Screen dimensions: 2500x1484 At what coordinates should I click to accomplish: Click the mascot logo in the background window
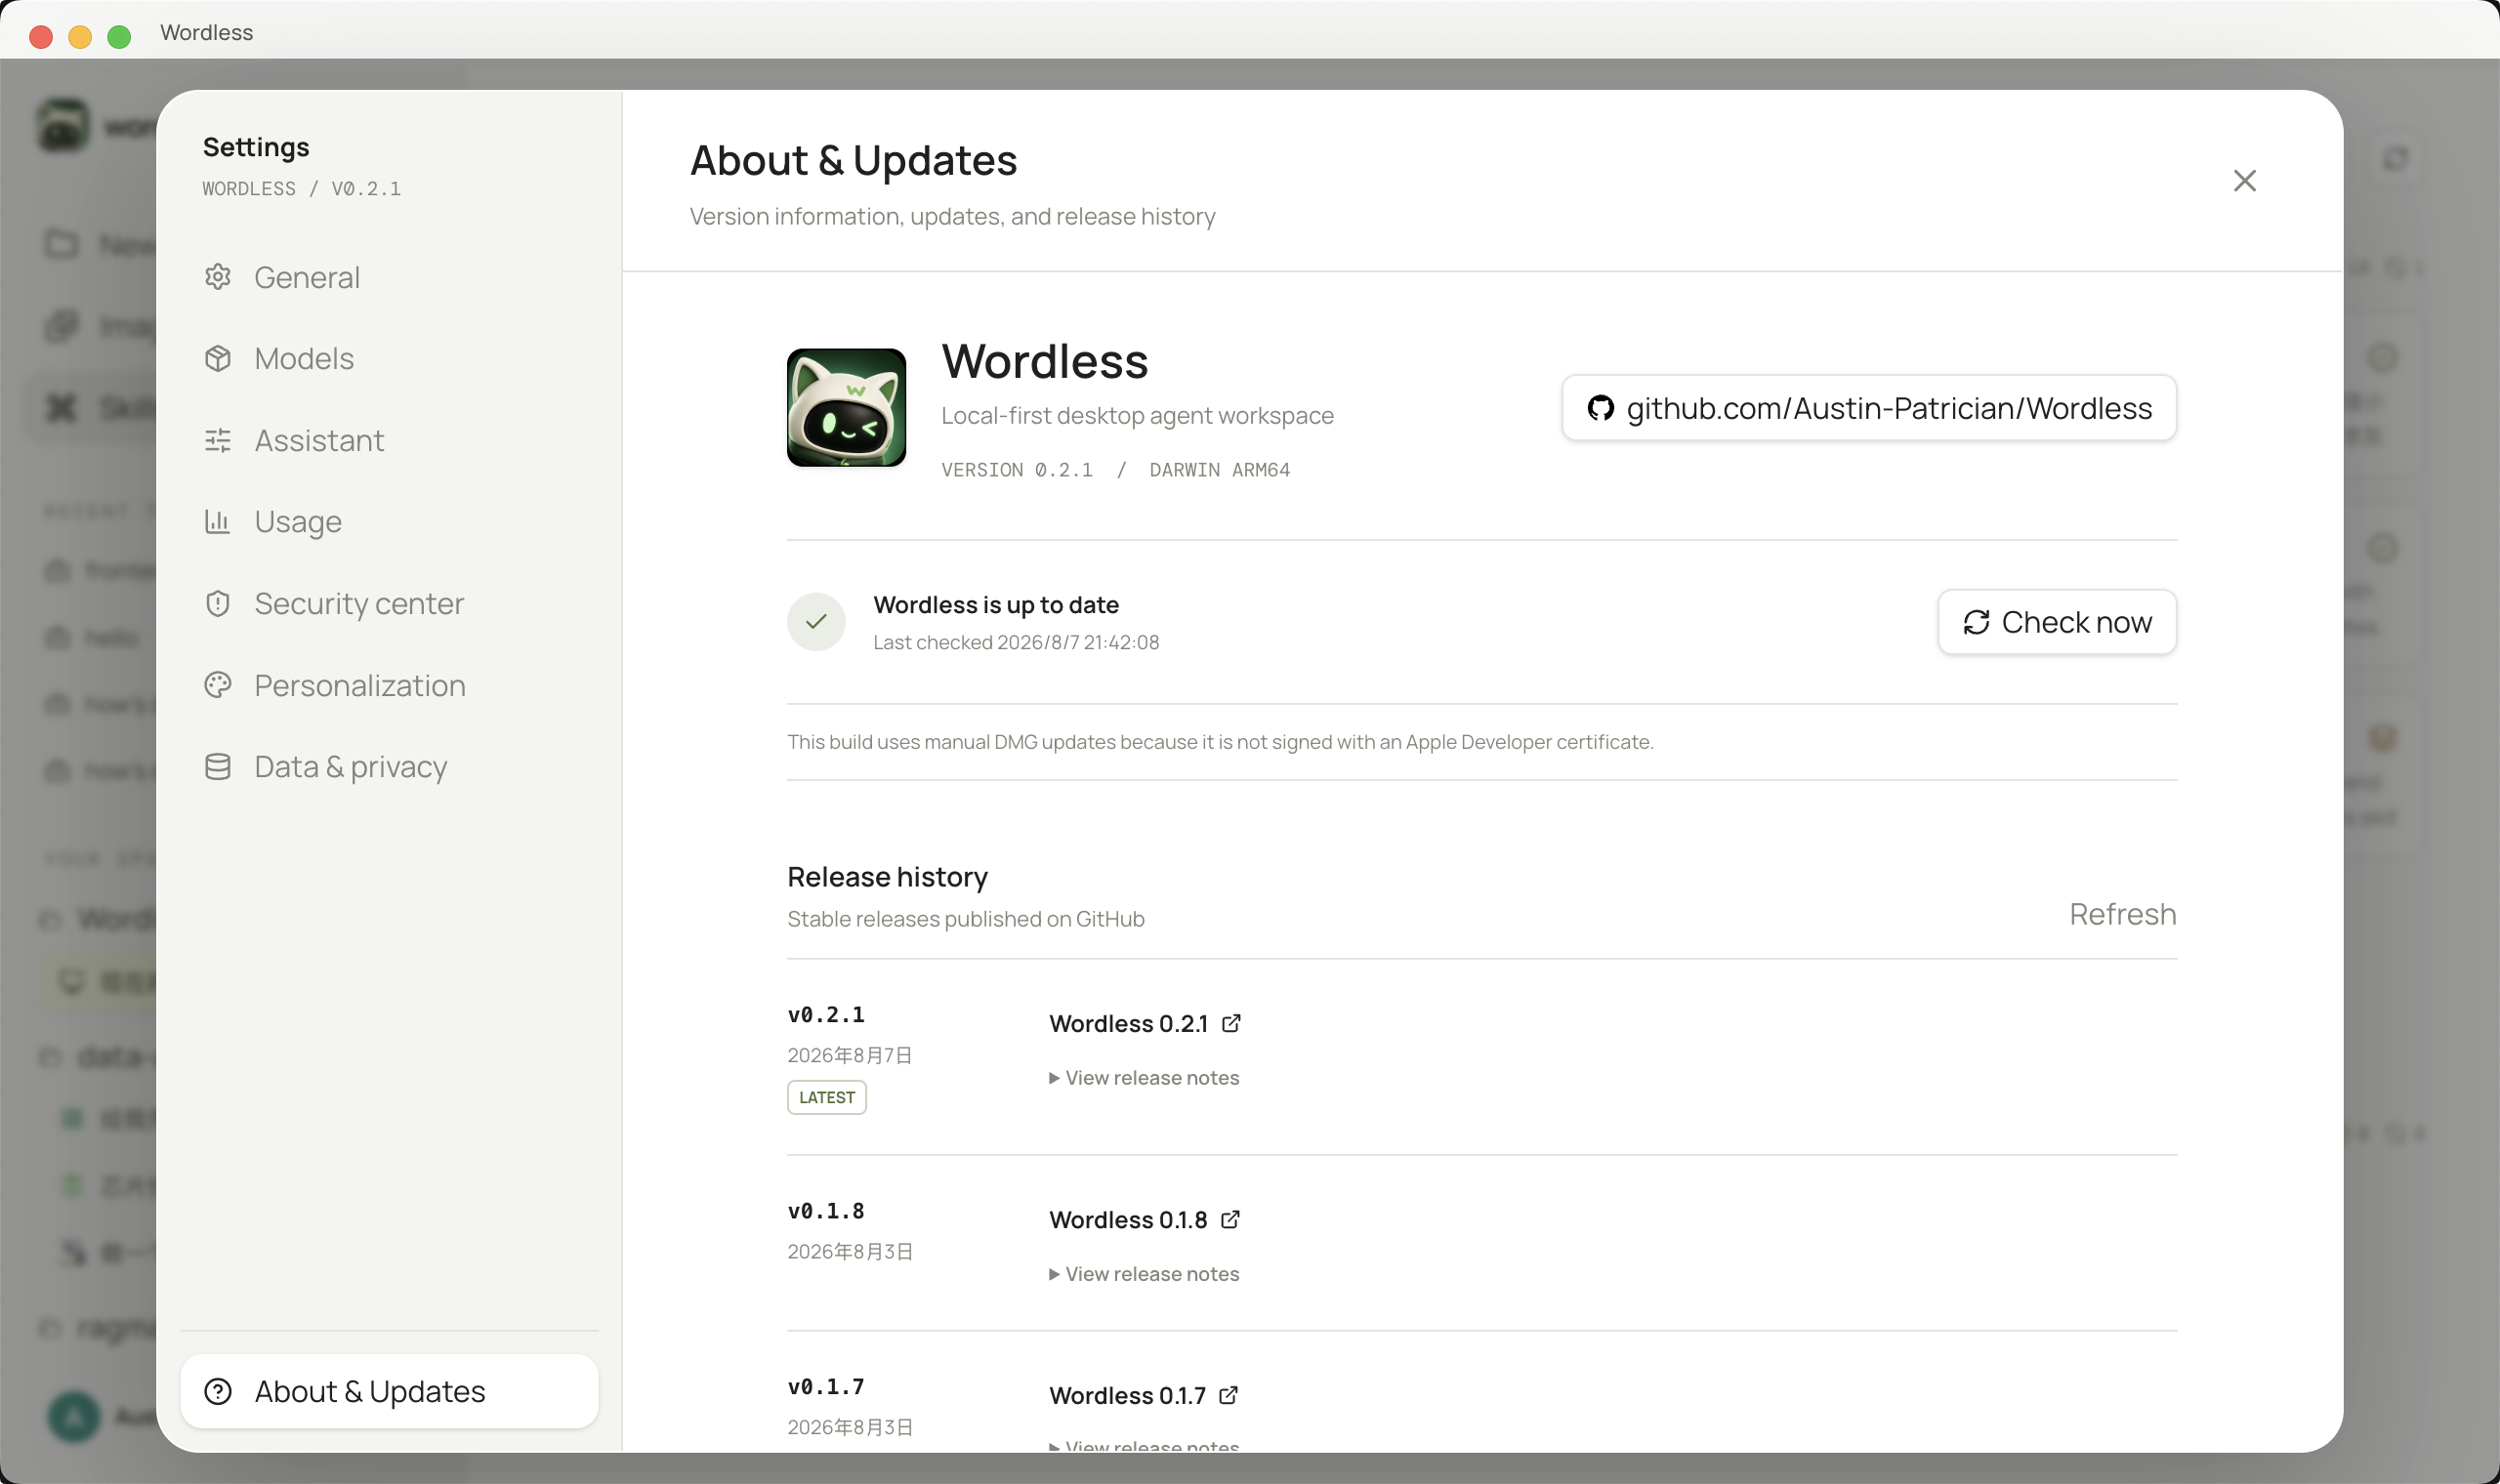pyautogui.click(x=64, y=126)
